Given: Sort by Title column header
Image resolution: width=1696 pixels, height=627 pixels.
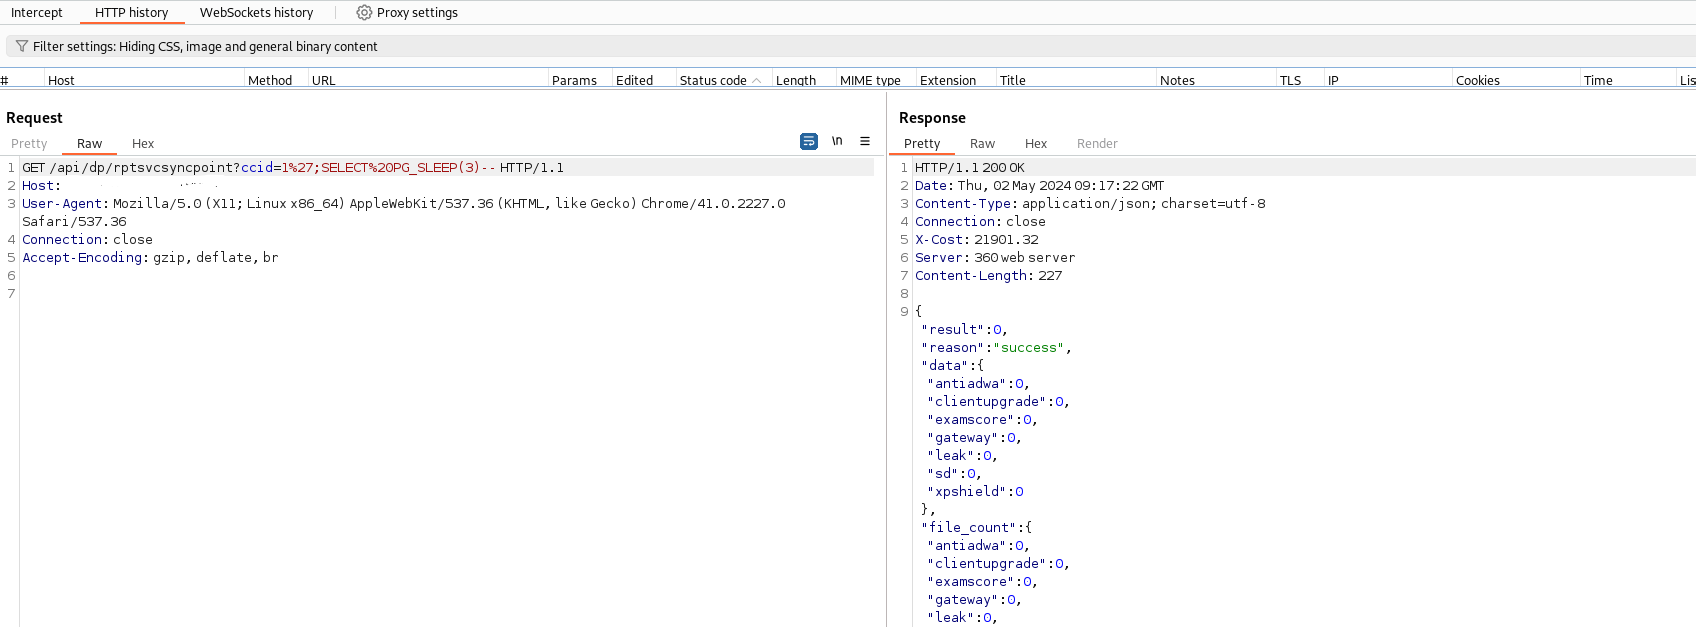Looking at the screenshot, I should [x=1012, y=80].
